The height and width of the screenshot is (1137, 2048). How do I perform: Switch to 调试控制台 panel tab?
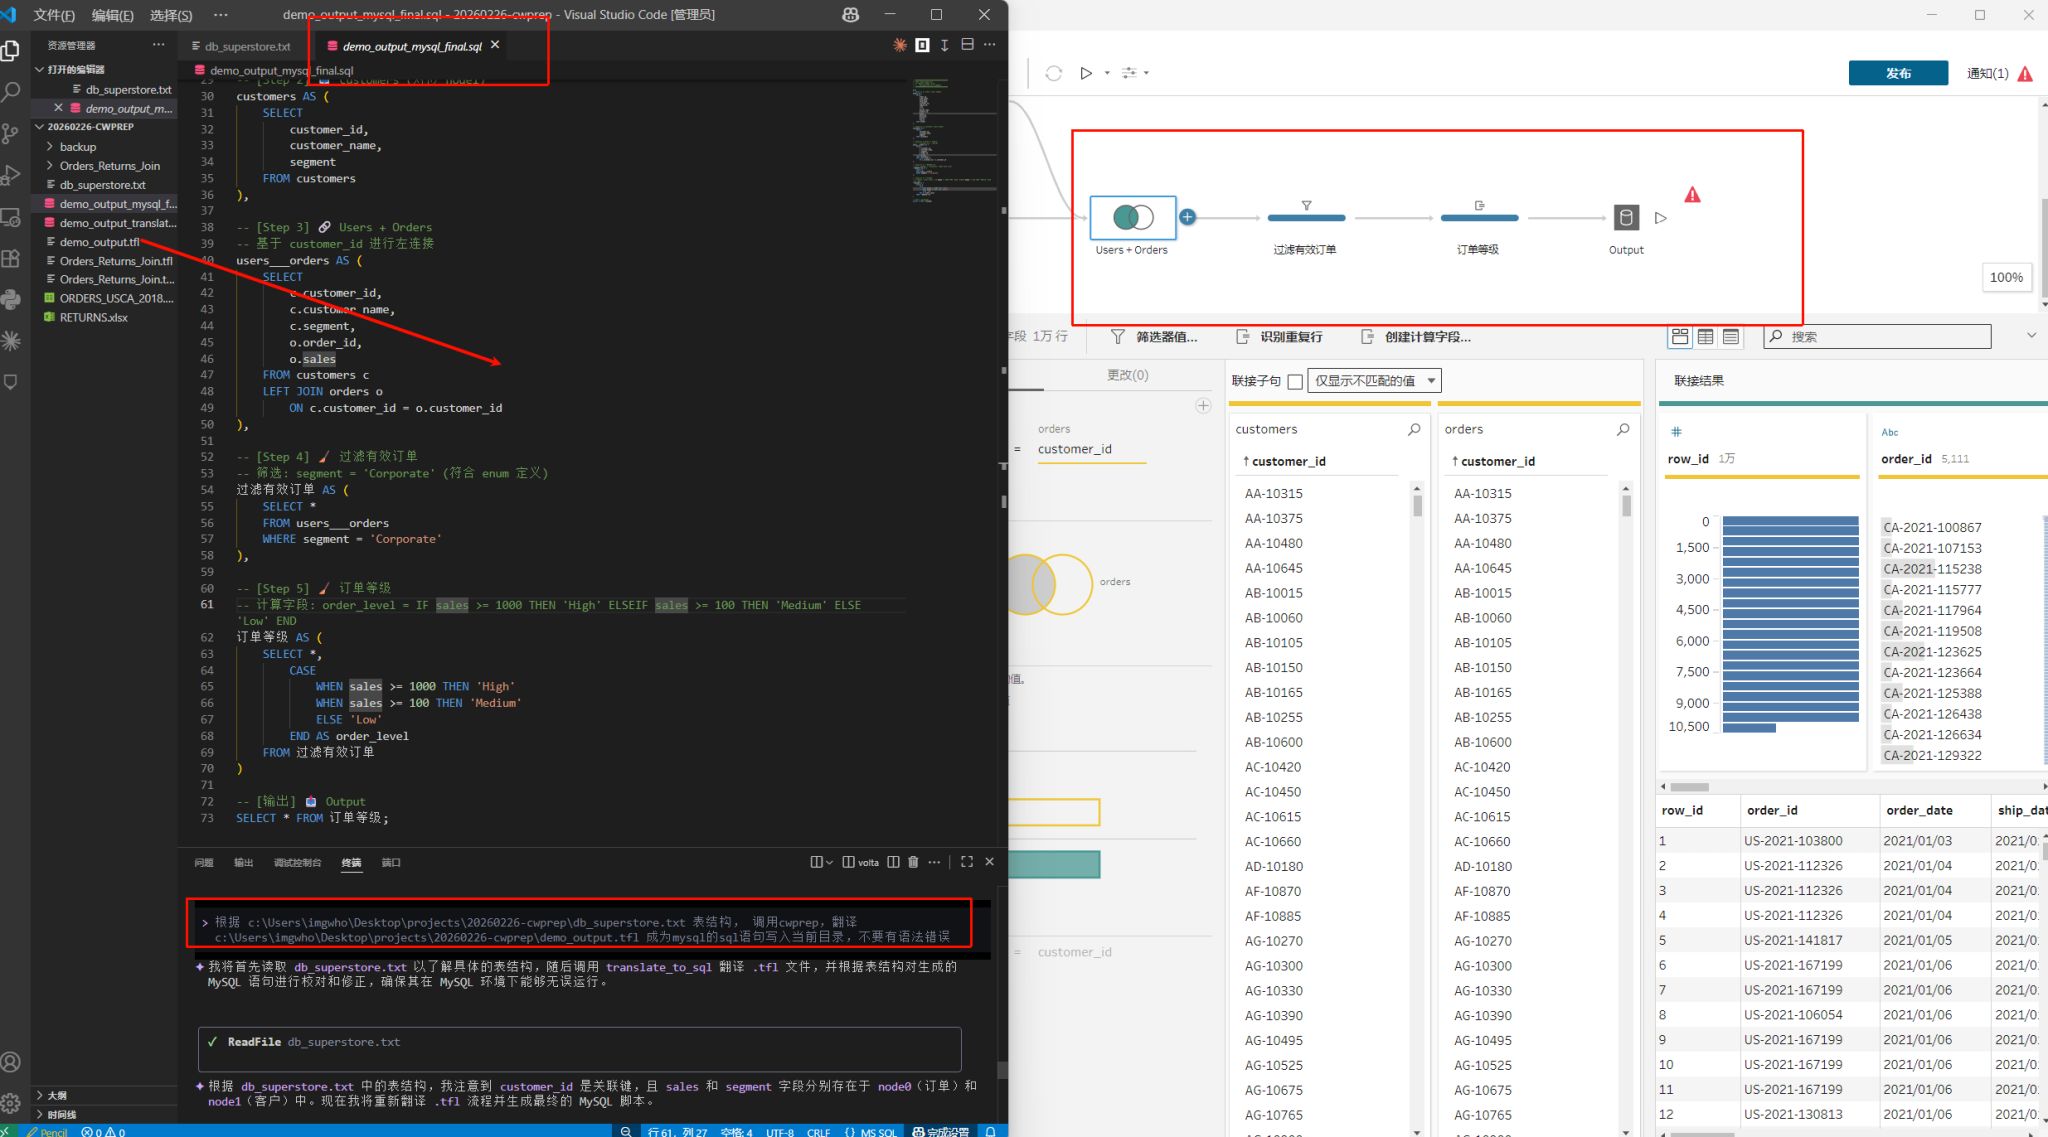tap(297, 862)
